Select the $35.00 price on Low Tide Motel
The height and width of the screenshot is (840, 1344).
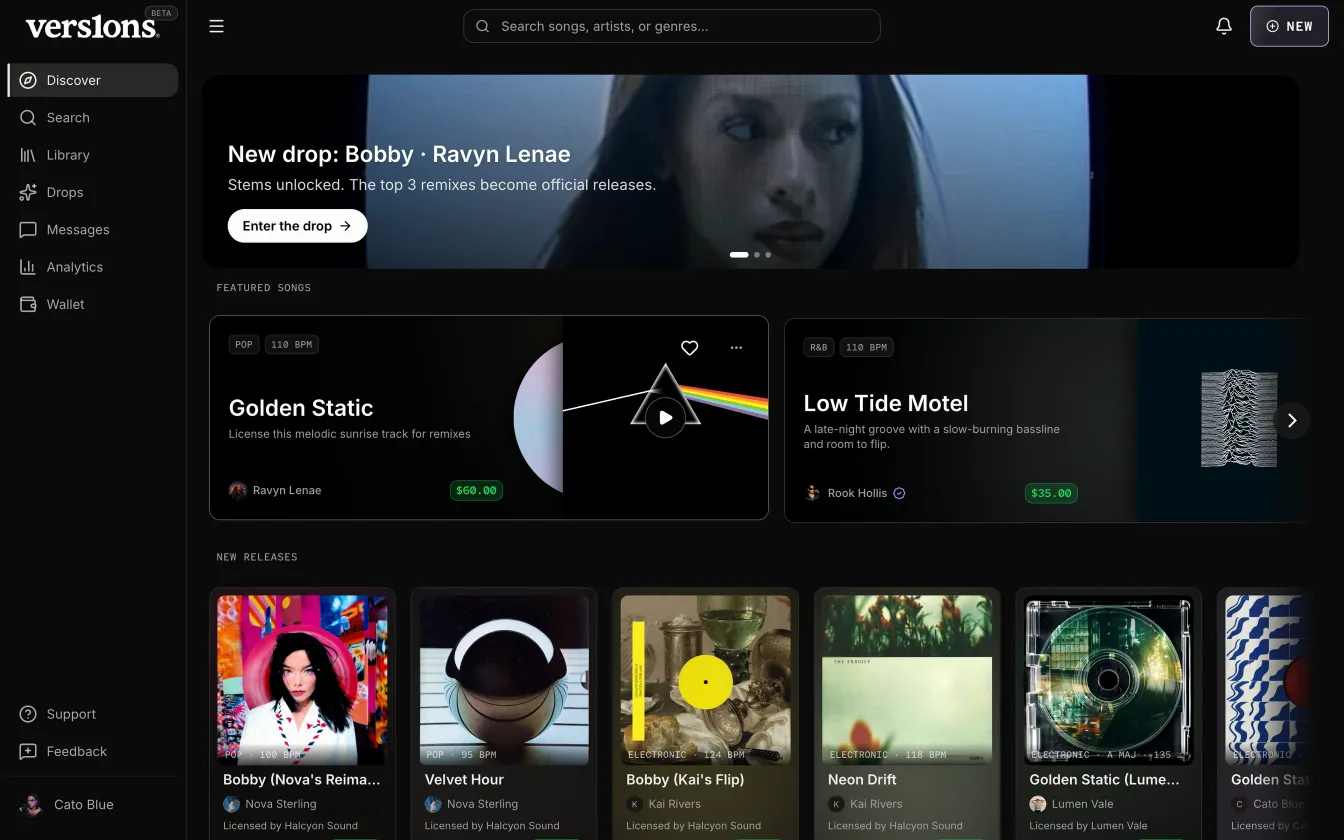point(1051,493)
